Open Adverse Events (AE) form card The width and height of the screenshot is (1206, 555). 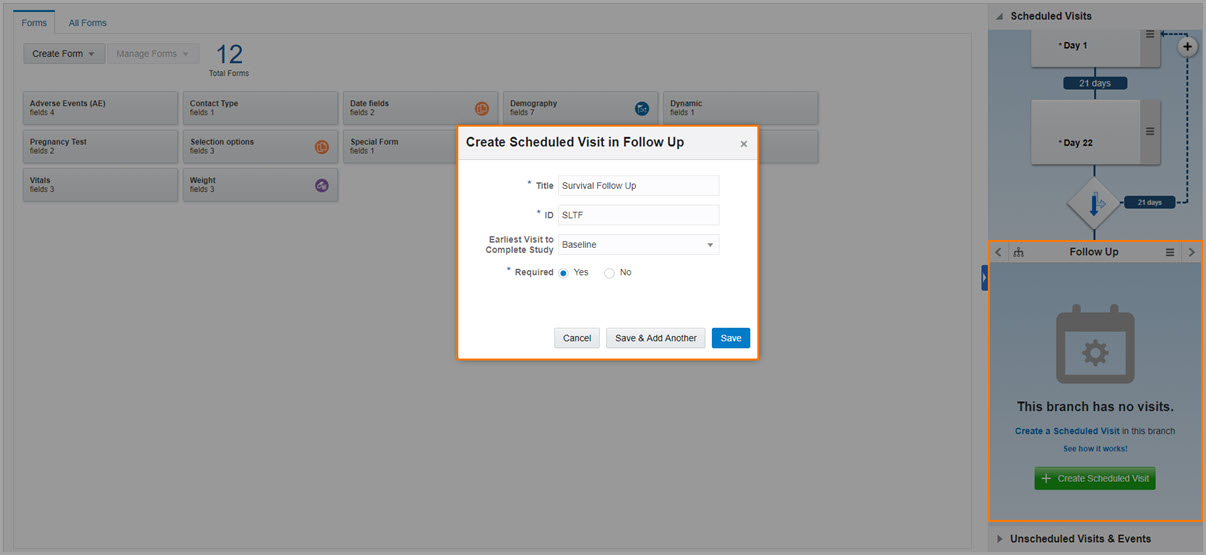click(100, 108)
